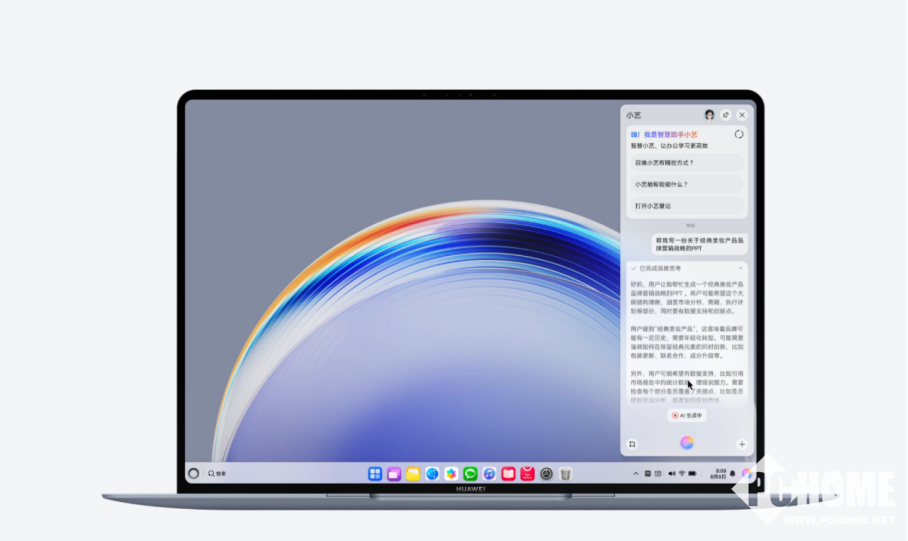Click the second tray icon beside the volume speaker
908x541 pixels.
point(658,473)
